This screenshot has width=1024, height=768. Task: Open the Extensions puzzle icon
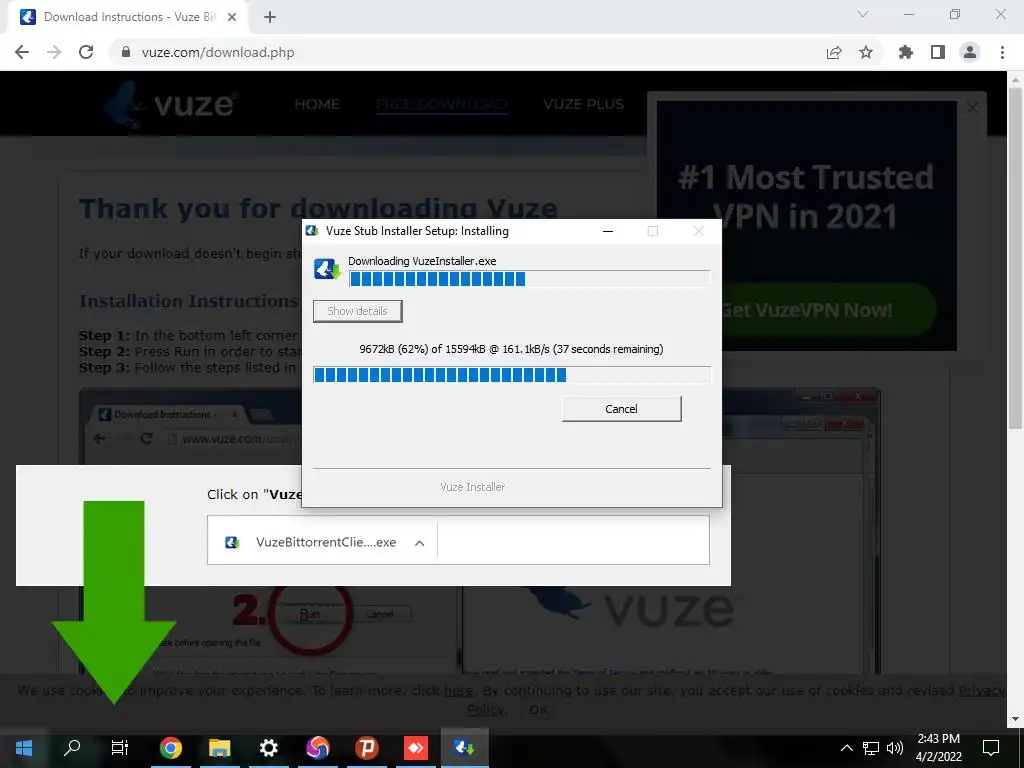pos(906,52)
